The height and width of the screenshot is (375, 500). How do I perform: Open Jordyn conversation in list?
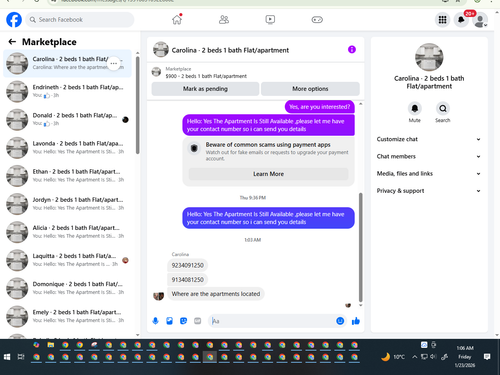[x=67, y=204]
